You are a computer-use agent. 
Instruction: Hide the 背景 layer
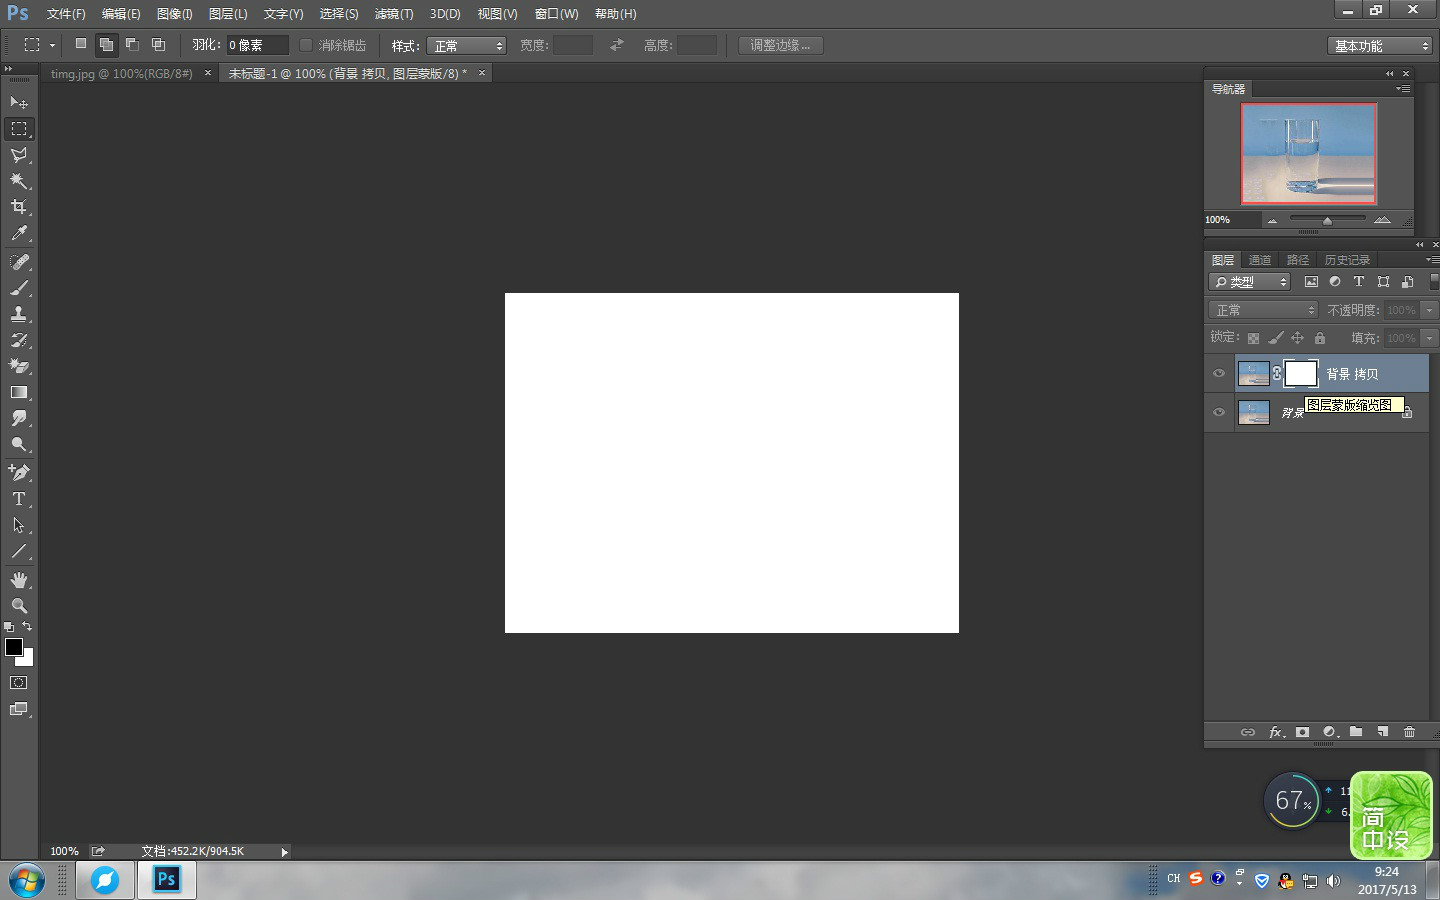click(x=1219, y=412)
